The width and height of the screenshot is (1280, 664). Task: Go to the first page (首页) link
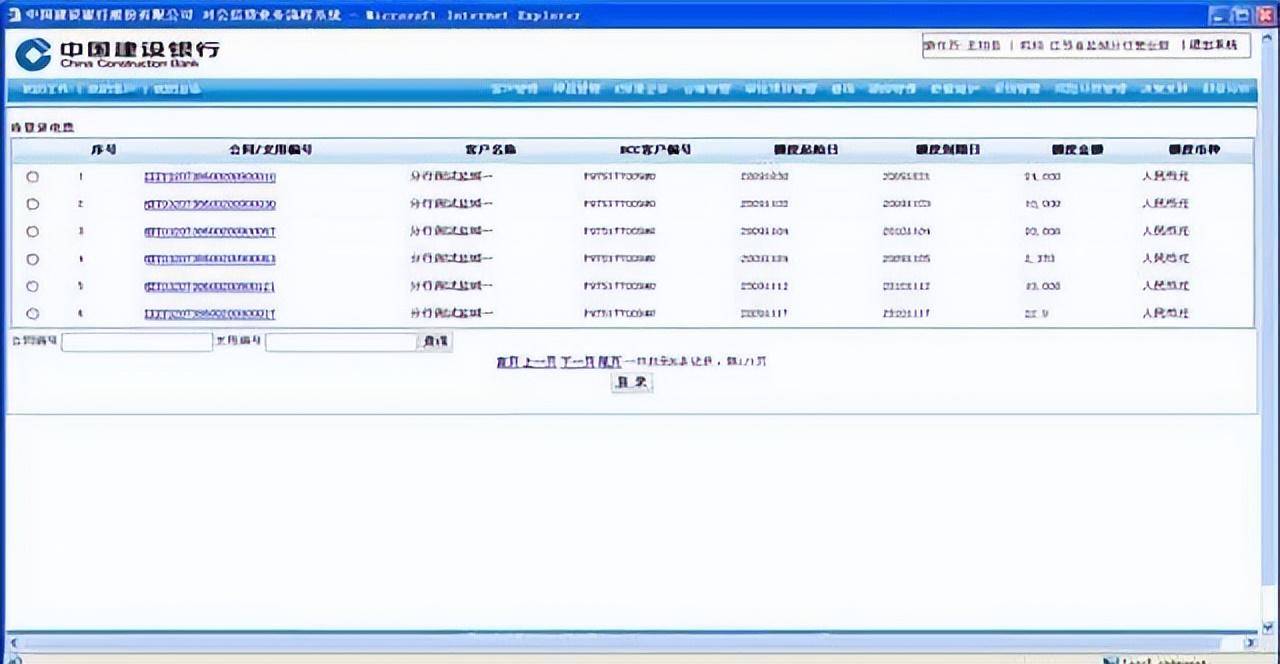click(x=506, y=361)
